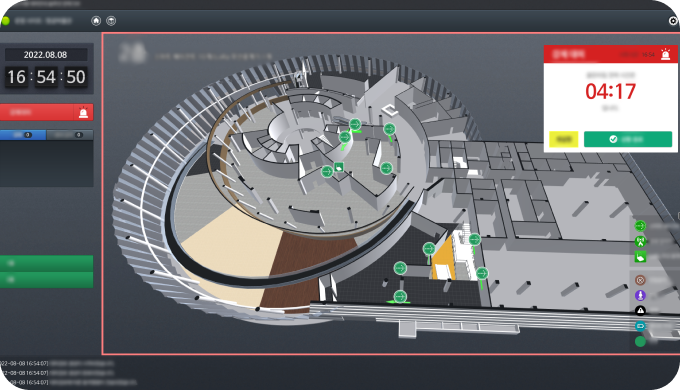Select the teal battery legend icon
The image size is (680, 390).
point(640,326)
